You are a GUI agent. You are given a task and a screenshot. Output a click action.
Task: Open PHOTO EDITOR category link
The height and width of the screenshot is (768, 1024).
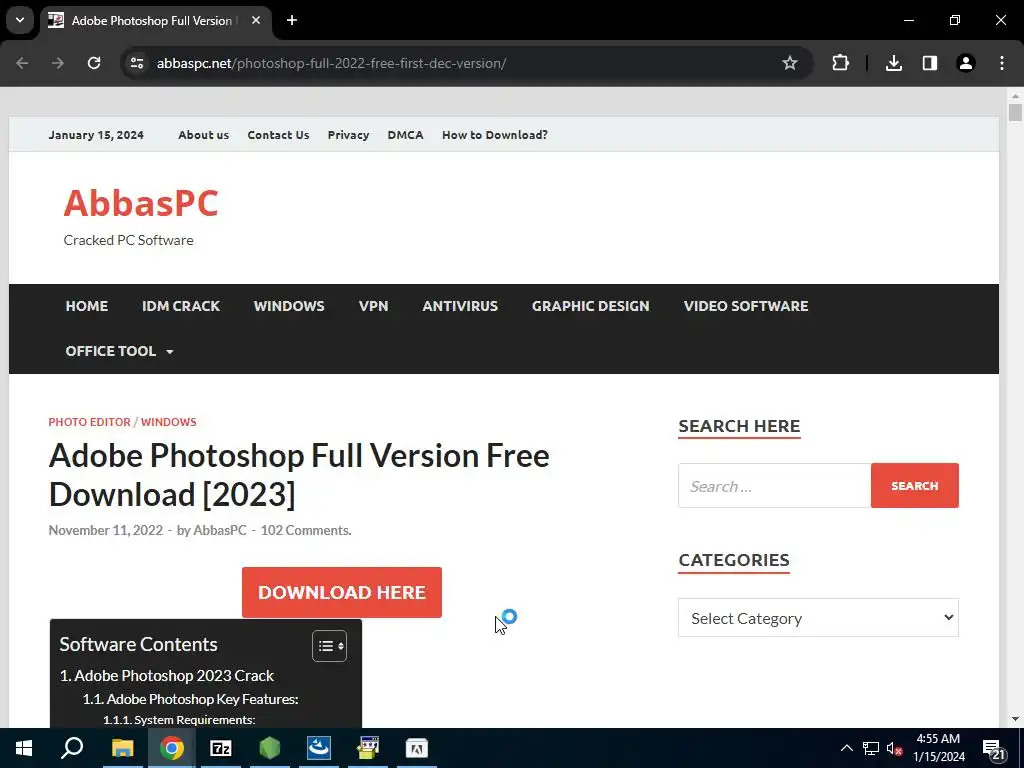coord(89,422)
